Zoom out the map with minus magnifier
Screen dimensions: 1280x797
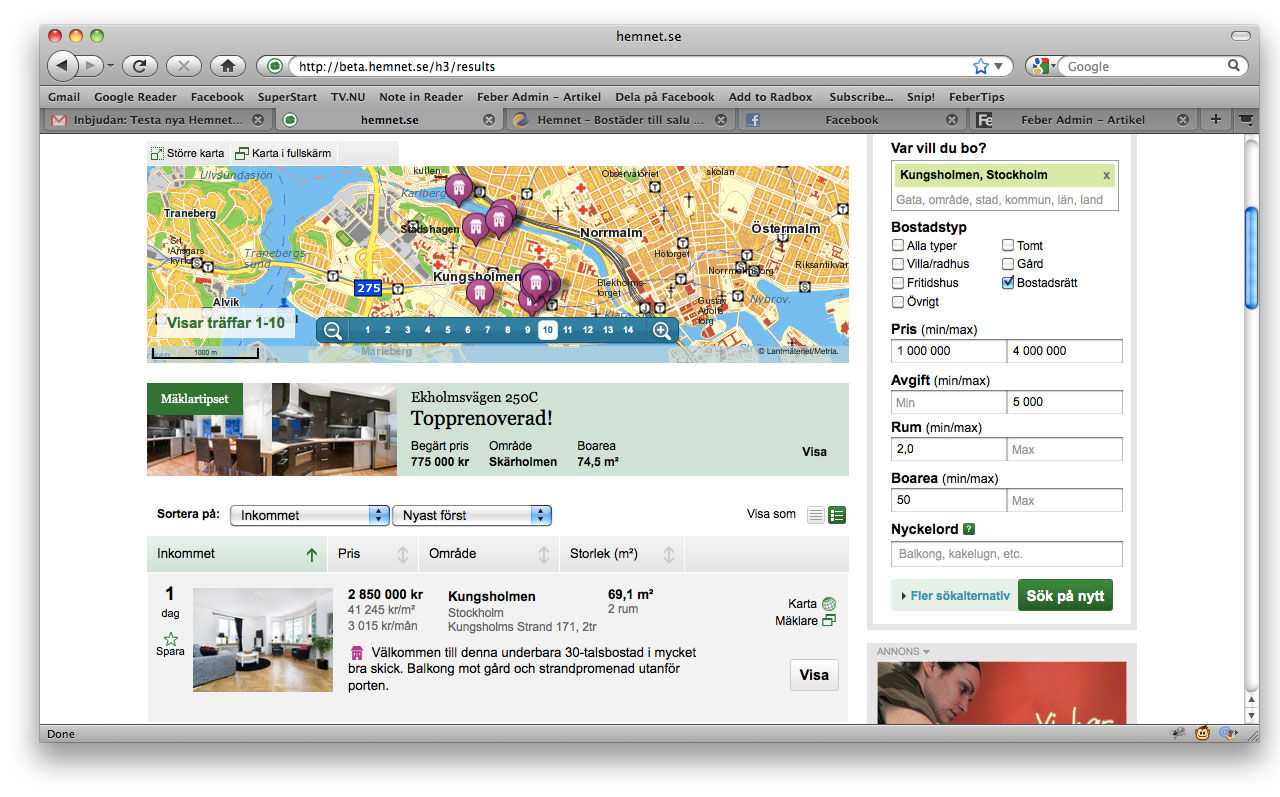[x=333, y=331]
